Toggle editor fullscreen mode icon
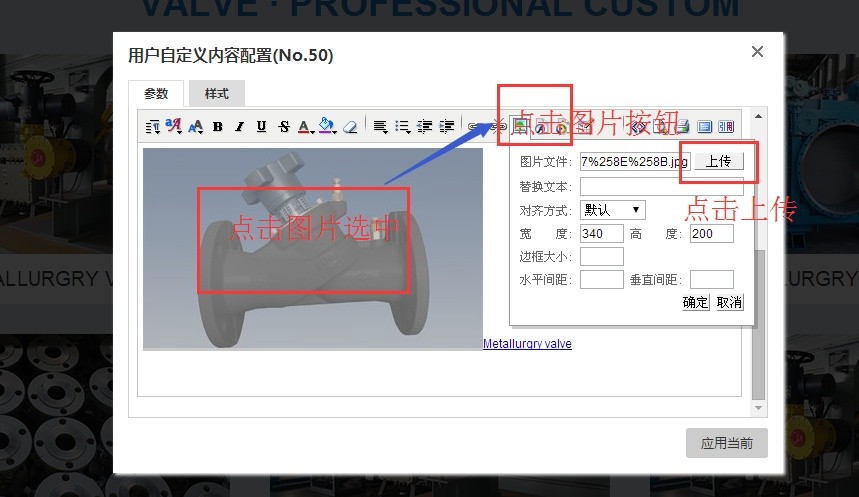Screen dimensions: 859x497 [x=705, y=127]
